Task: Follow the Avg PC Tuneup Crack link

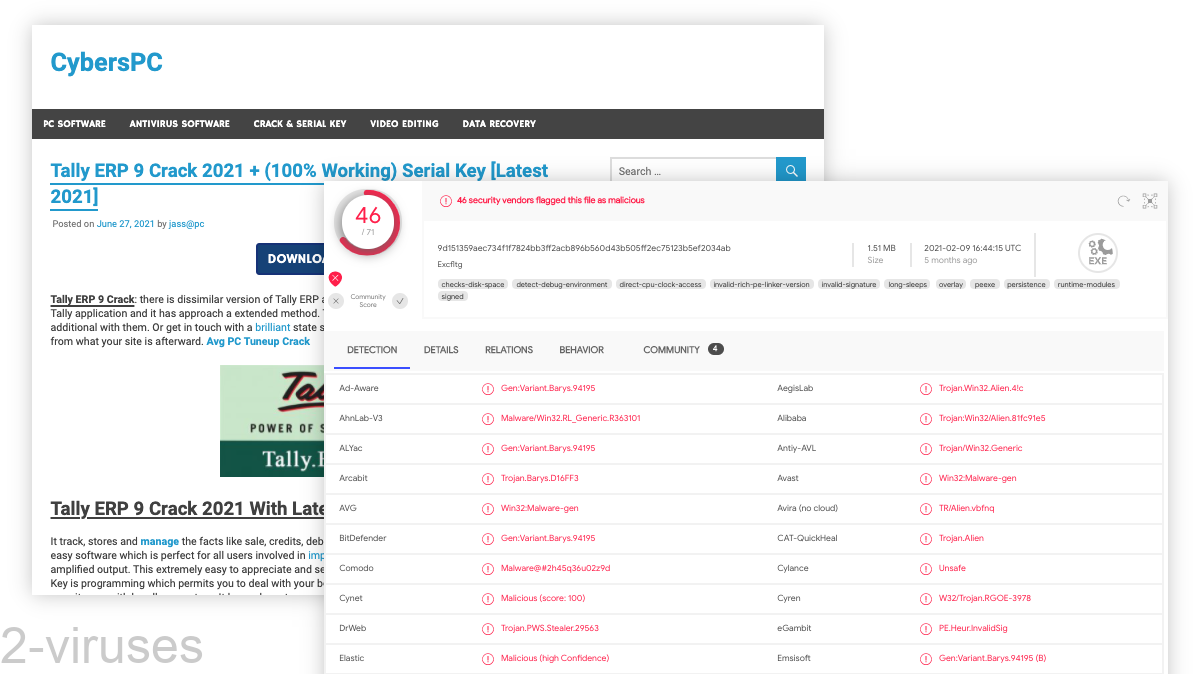Action: [x=258, y=341]
